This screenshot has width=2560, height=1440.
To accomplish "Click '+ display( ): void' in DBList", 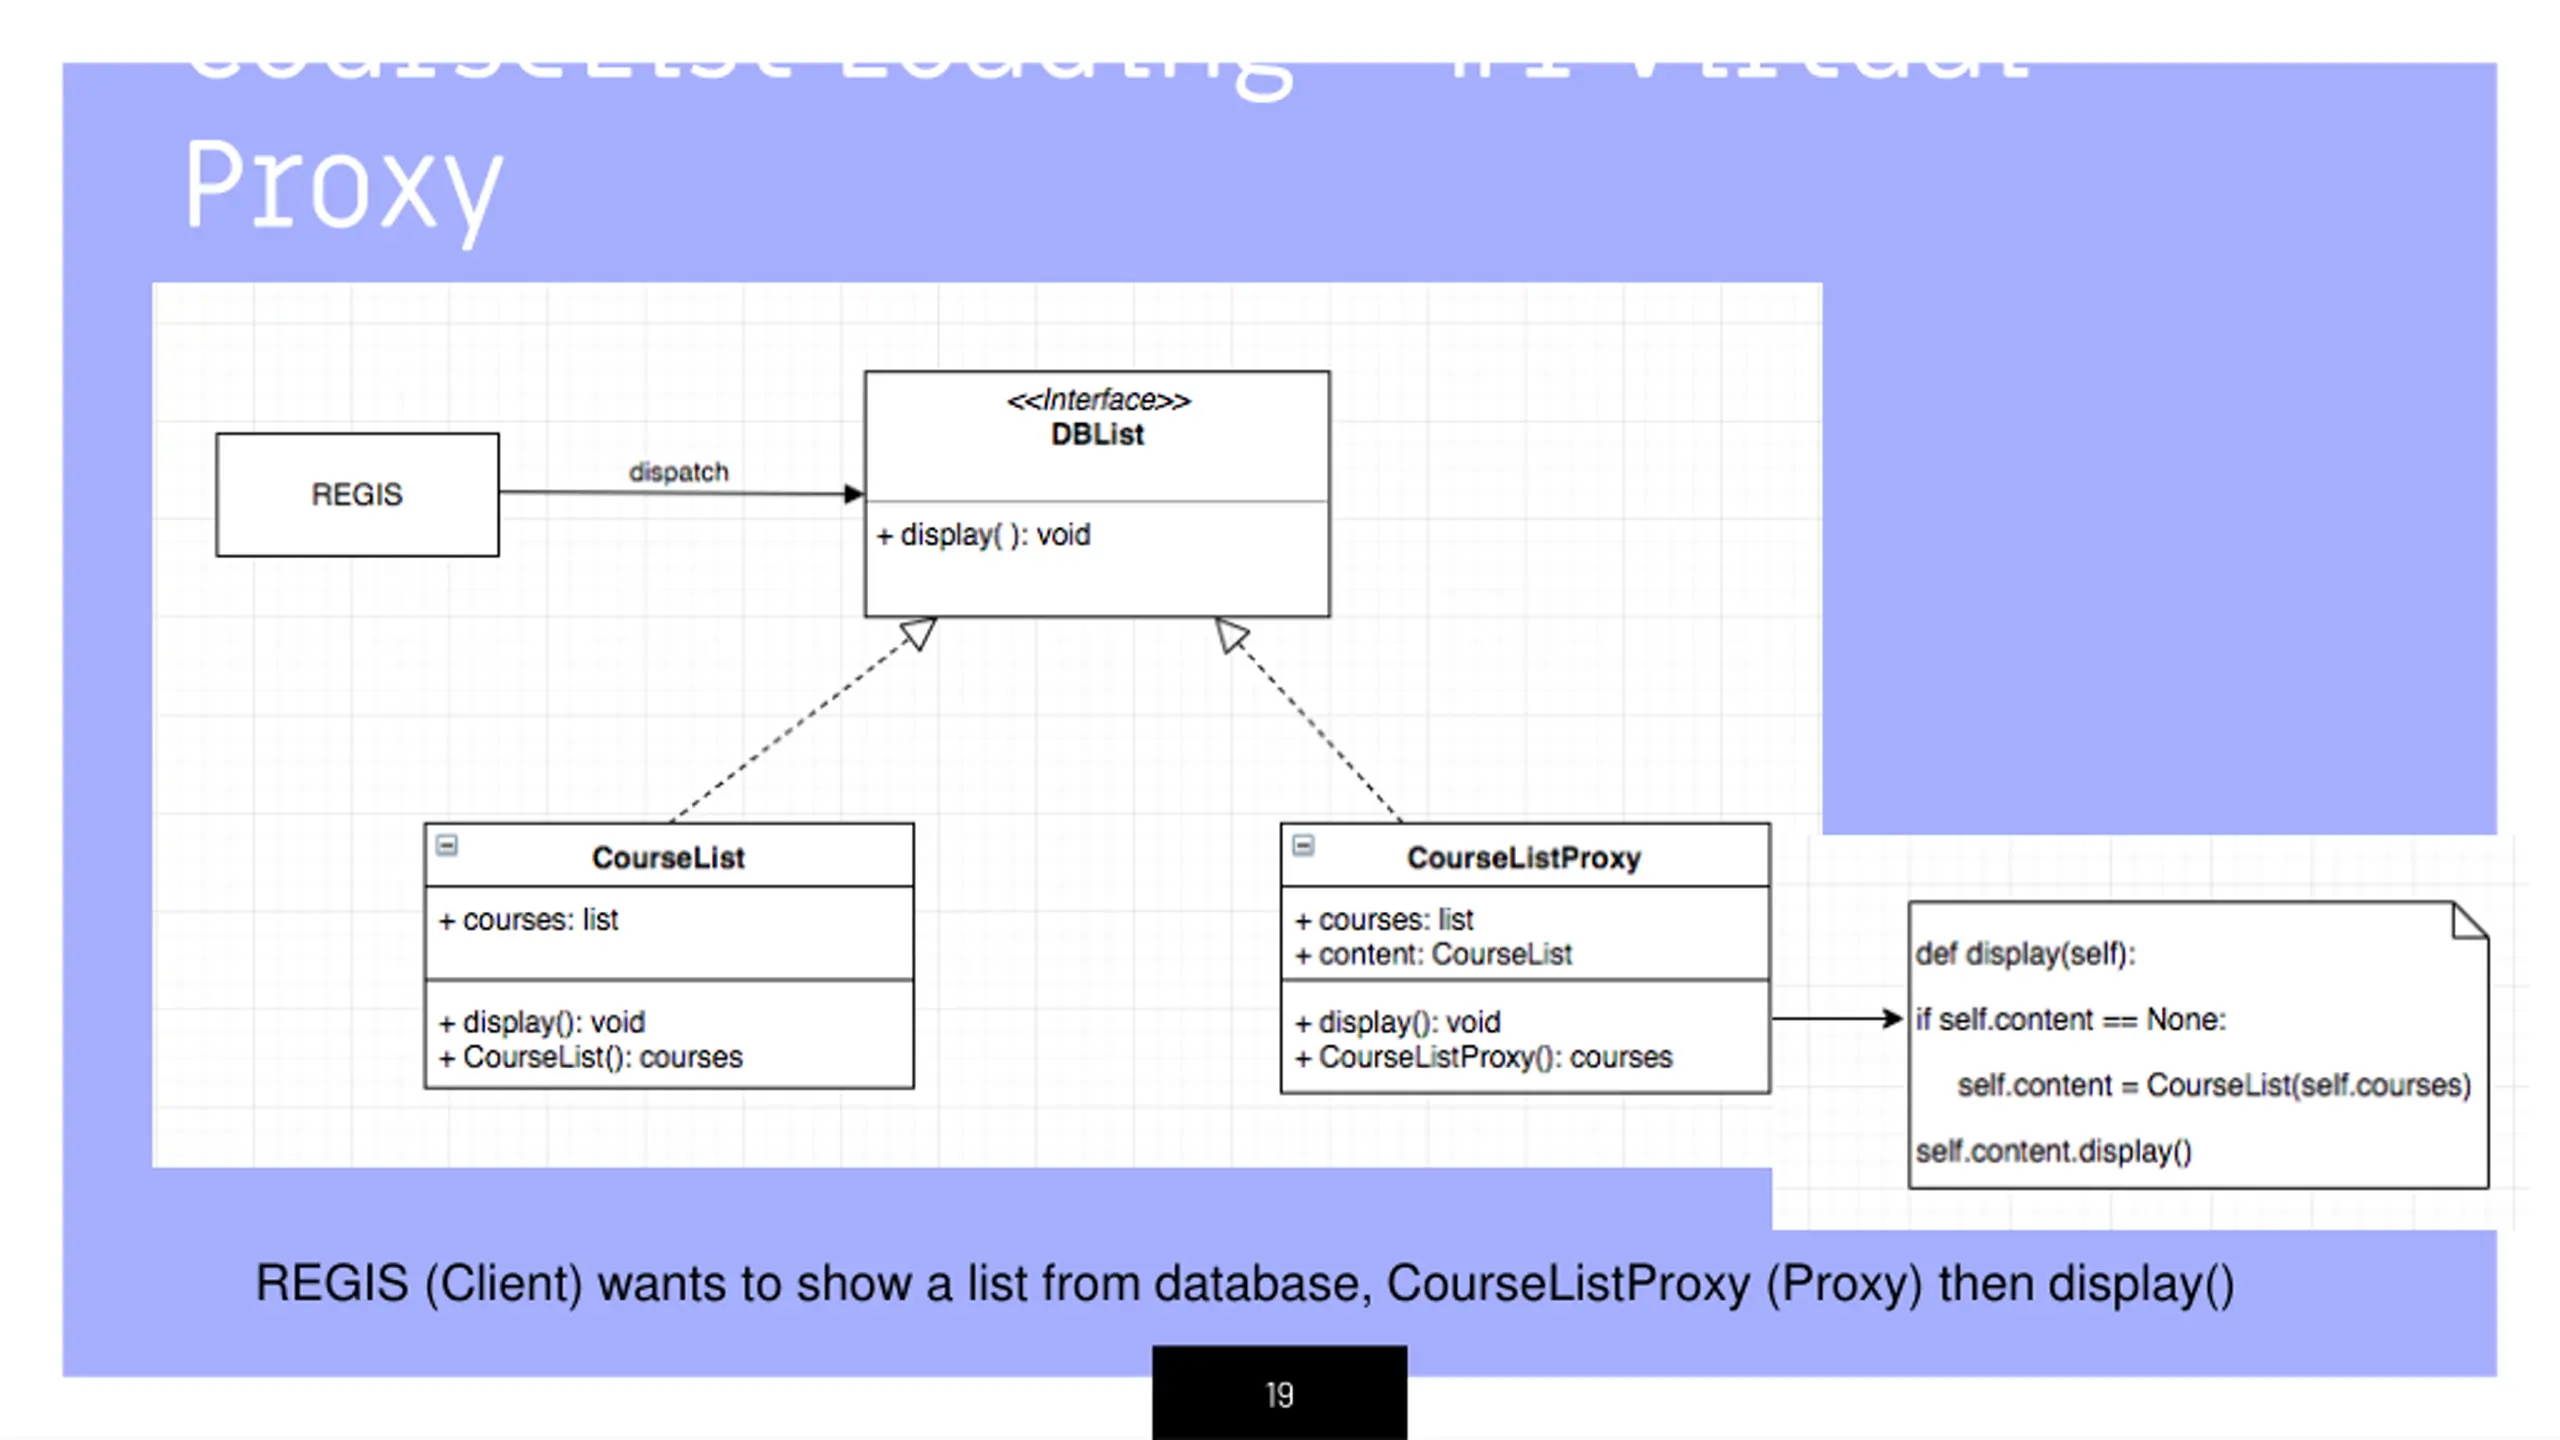I will coord(984,535).
